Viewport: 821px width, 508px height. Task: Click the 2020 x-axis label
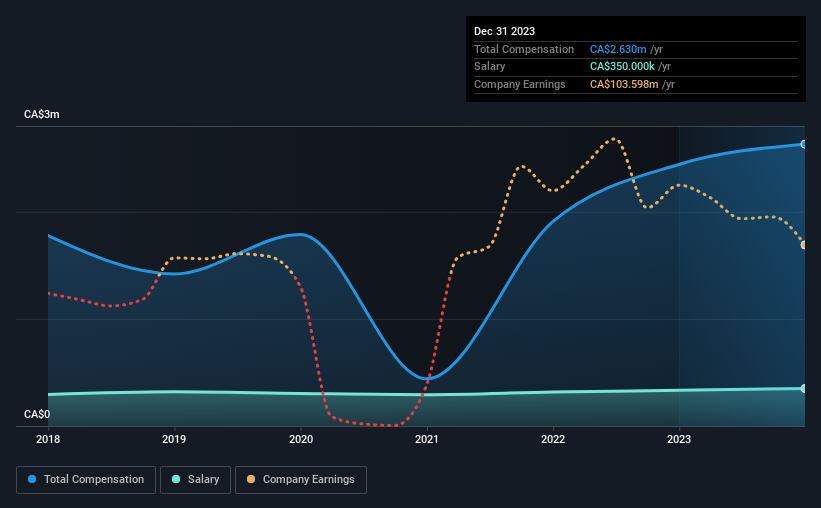point(301,439)
